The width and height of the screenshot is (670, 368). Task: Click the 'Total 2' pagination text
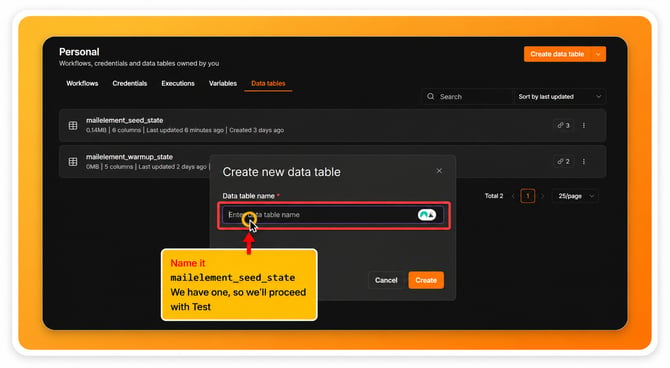[x=494, y=196]
